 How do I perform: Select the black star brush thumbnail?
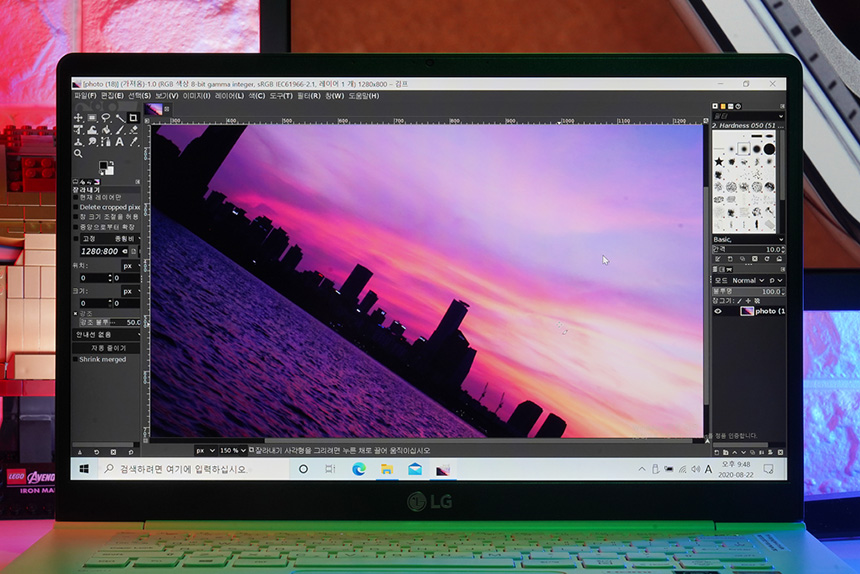tap(718, 162)
